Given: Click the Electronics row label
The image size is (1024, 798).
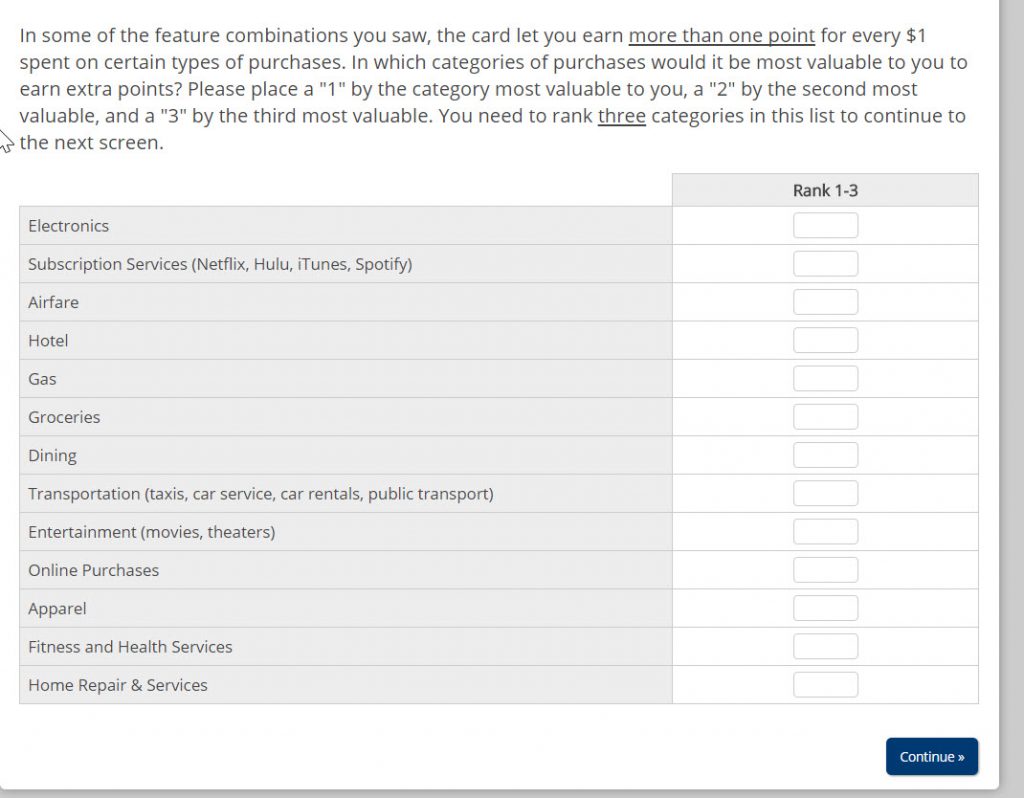Looking at the screenshot, I should point(69,226).
